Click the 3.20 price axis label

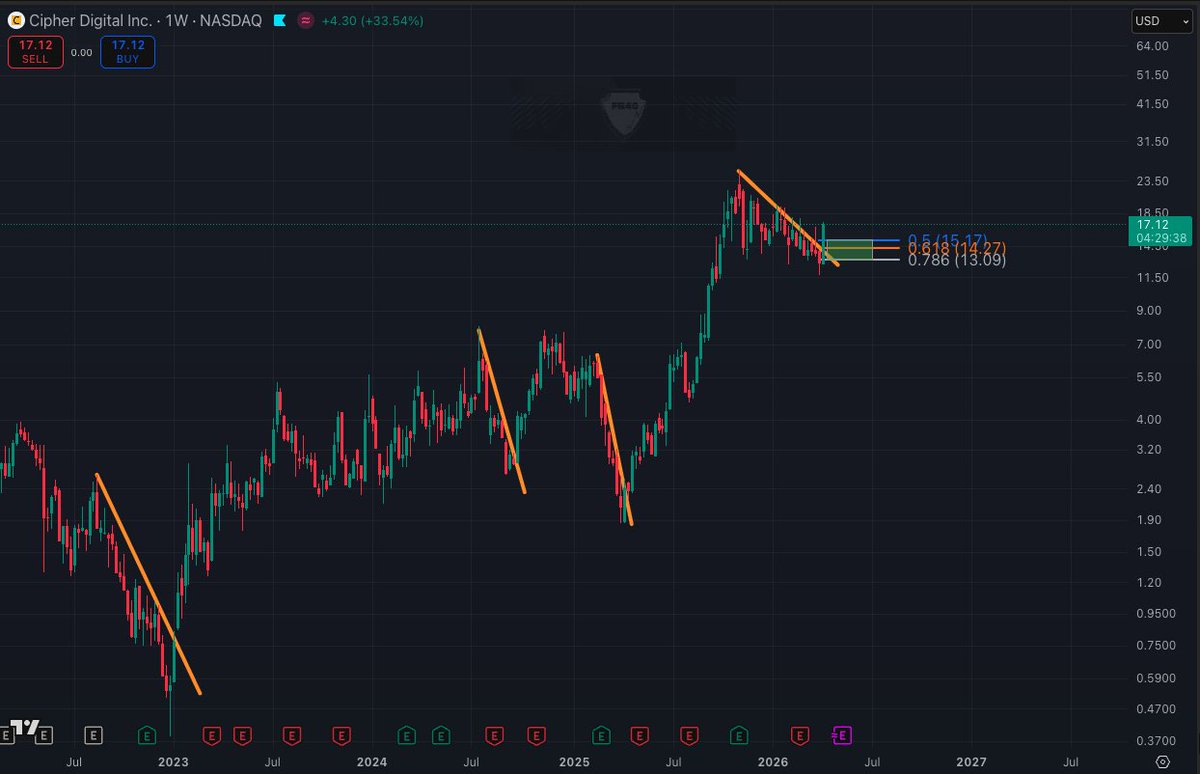coord(1149,450)
